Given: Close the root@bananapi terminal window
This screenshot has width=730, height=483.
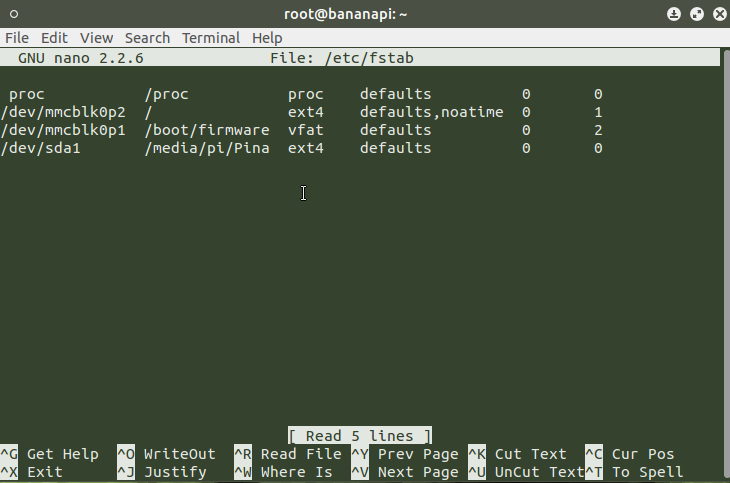Looking at the screenshot, I should (717, 14).
